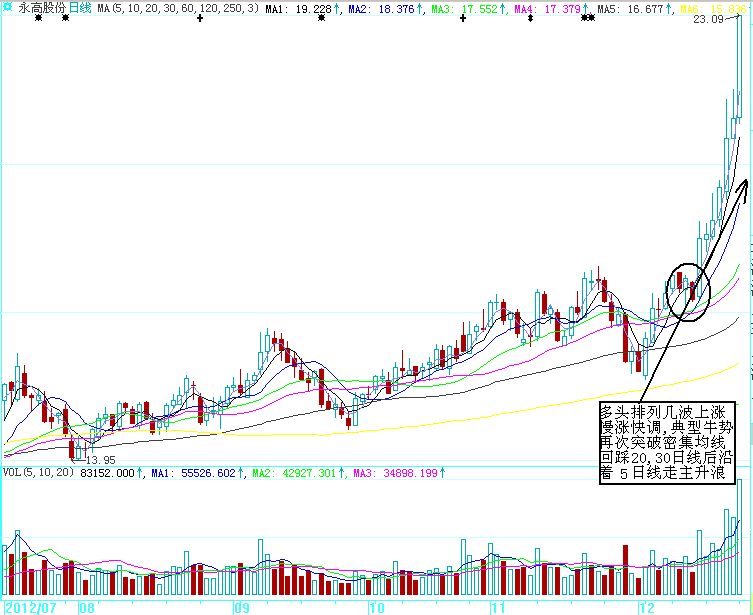Screen dimensions: 753x615
Task: Click the plus marker below the MA3 value
Action: [x=463, y=19]
